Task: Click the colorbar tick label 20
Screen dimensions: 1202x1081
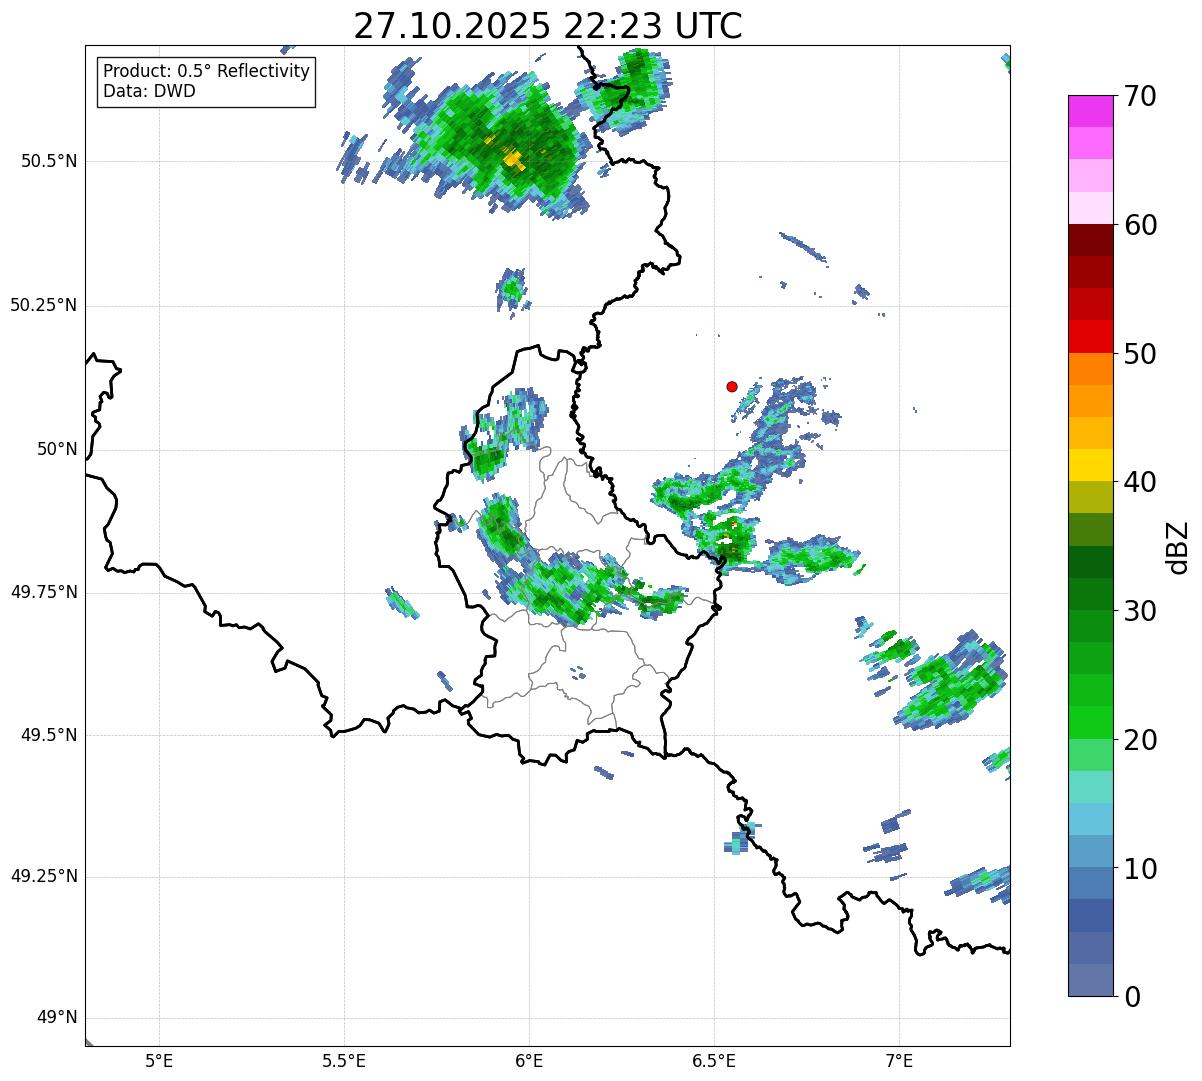Action: coord(1140,740)
